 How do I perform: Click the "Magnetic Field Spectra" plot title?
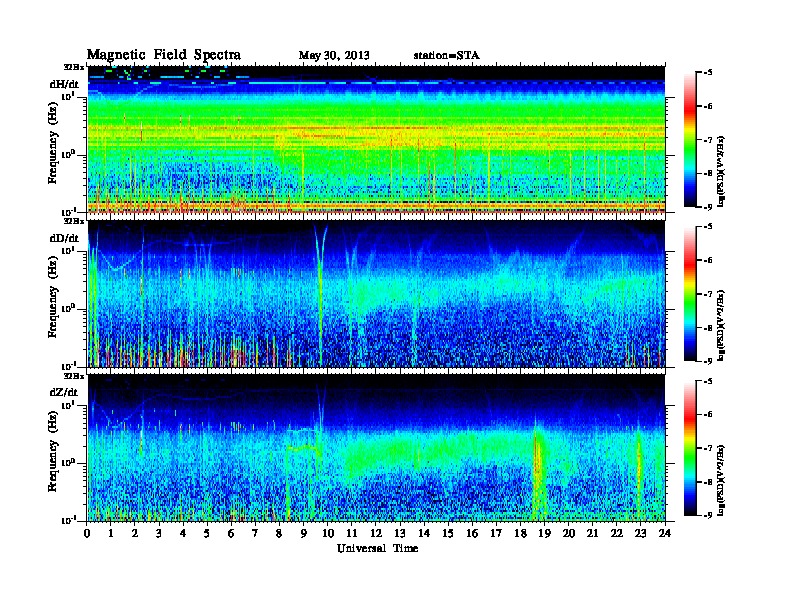pos(163,56)
